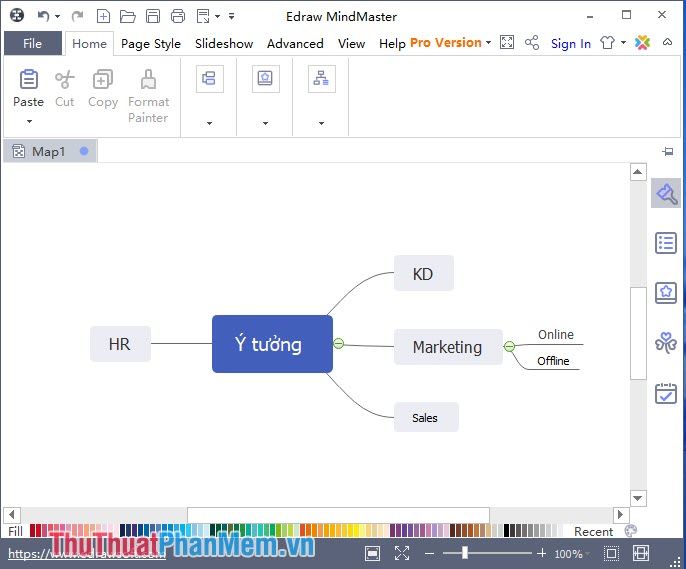This screenshot has height=569, width=686.
Task: Select the Sales topic node
Action: tap(425, 418)
